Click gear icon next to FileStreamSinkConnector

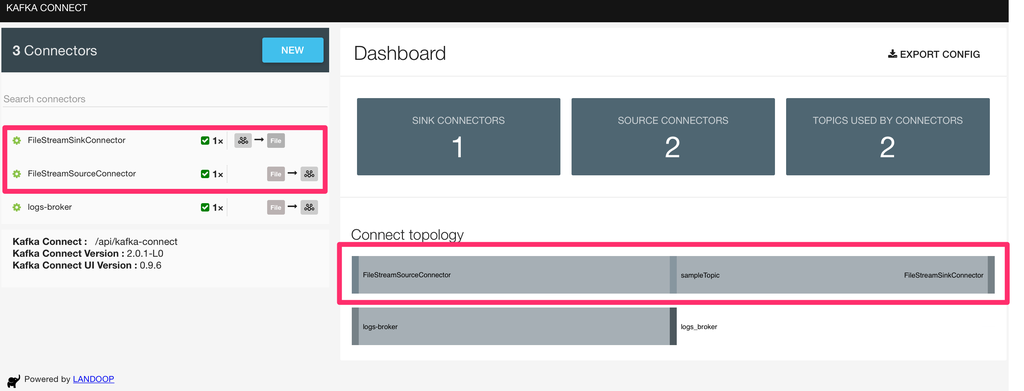click(x=17, y=140)
